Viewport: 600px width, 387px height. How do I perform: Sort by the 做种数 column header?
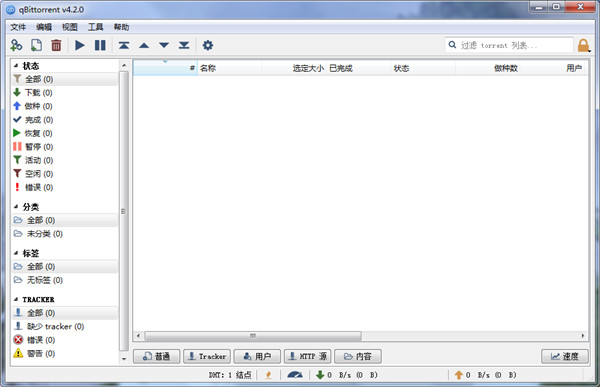tap(487, 68)
